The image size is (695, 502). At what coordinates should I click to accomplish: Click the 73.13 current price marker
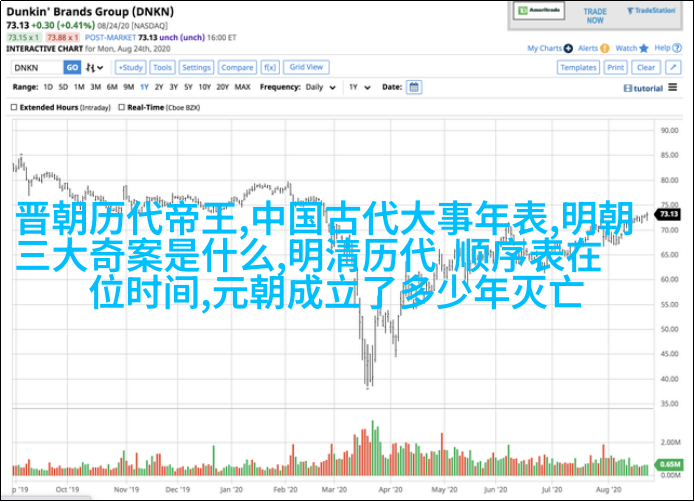point(668,214)
